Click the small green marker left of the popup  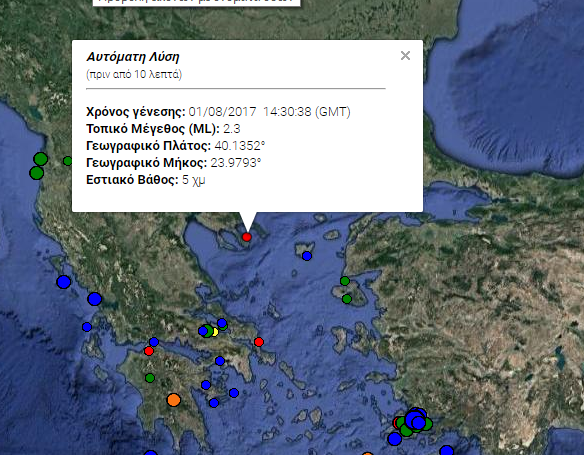click(67, 161)
